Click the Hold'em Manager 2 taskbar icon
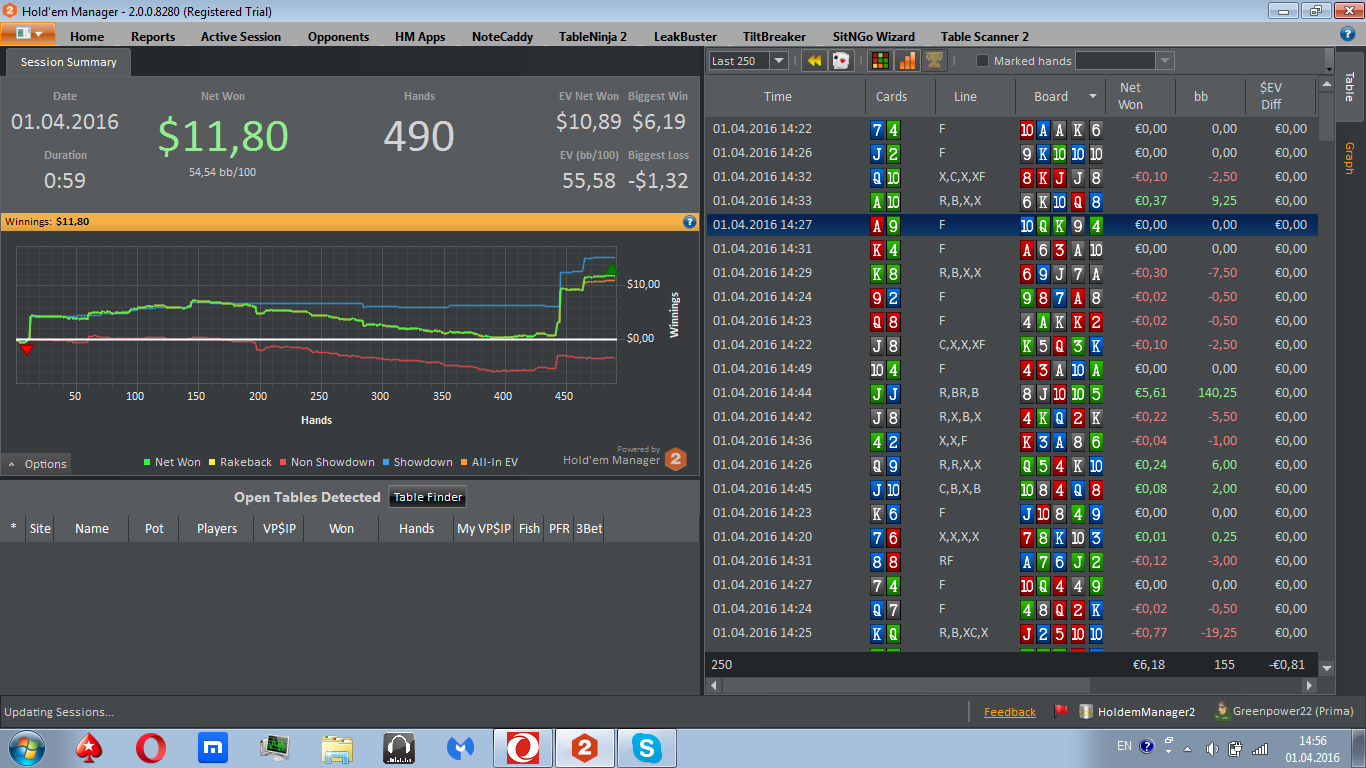This screenshot has height=768, width=1366. click(x=585, y=747)
